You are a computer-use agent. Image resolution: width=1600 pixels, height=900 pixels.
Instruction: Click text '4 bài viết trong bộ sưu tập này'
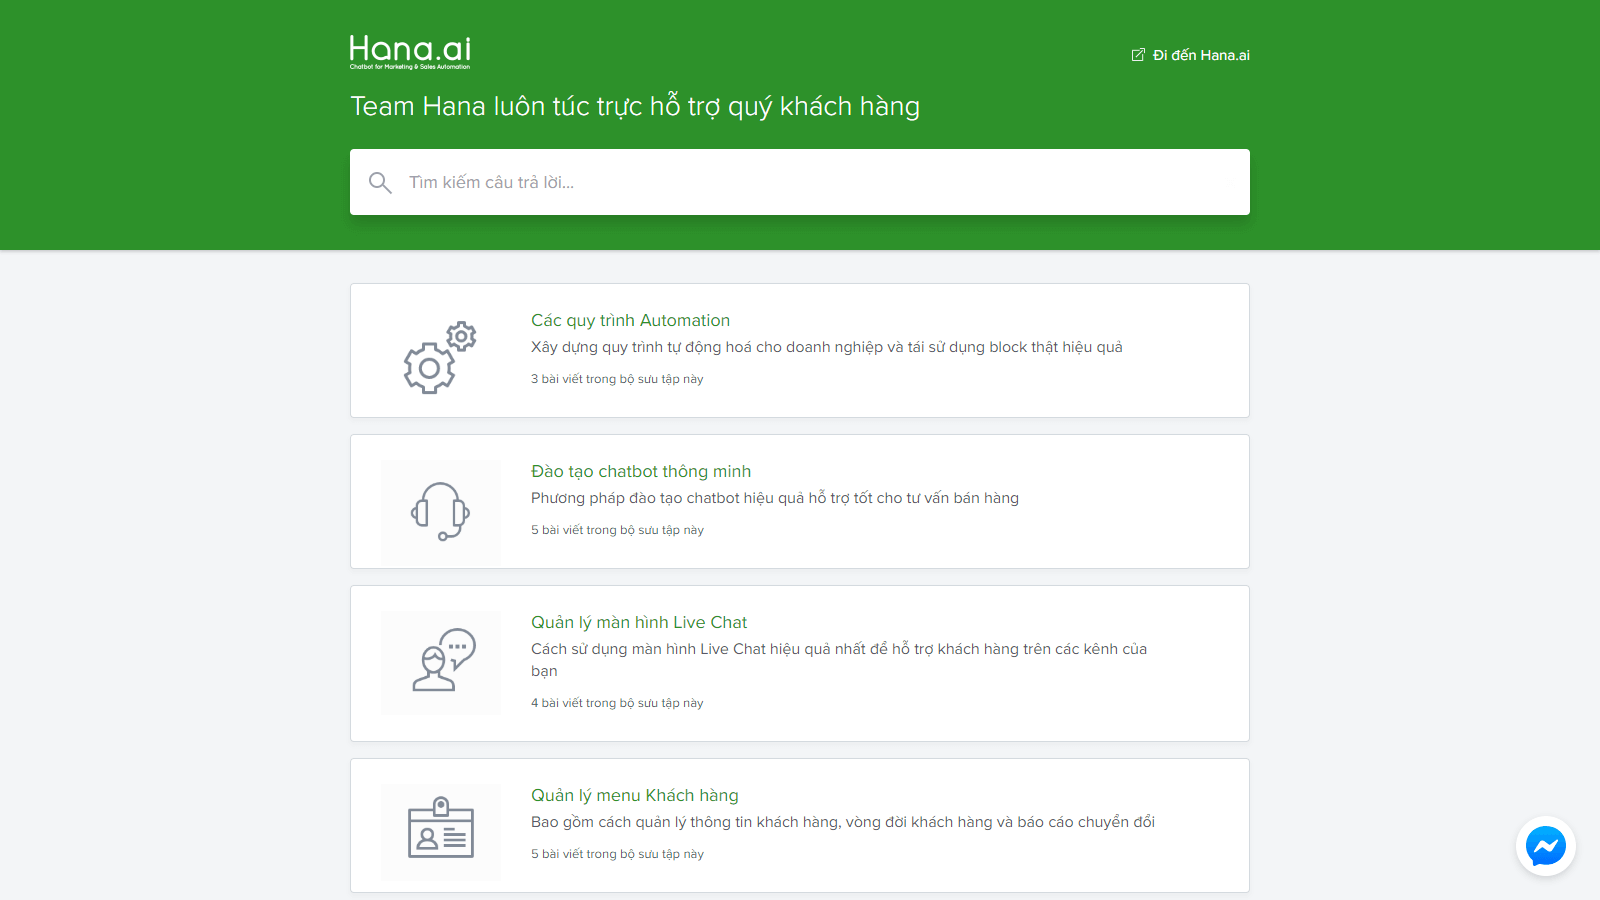pyautogui.click(x=617, y=703)
